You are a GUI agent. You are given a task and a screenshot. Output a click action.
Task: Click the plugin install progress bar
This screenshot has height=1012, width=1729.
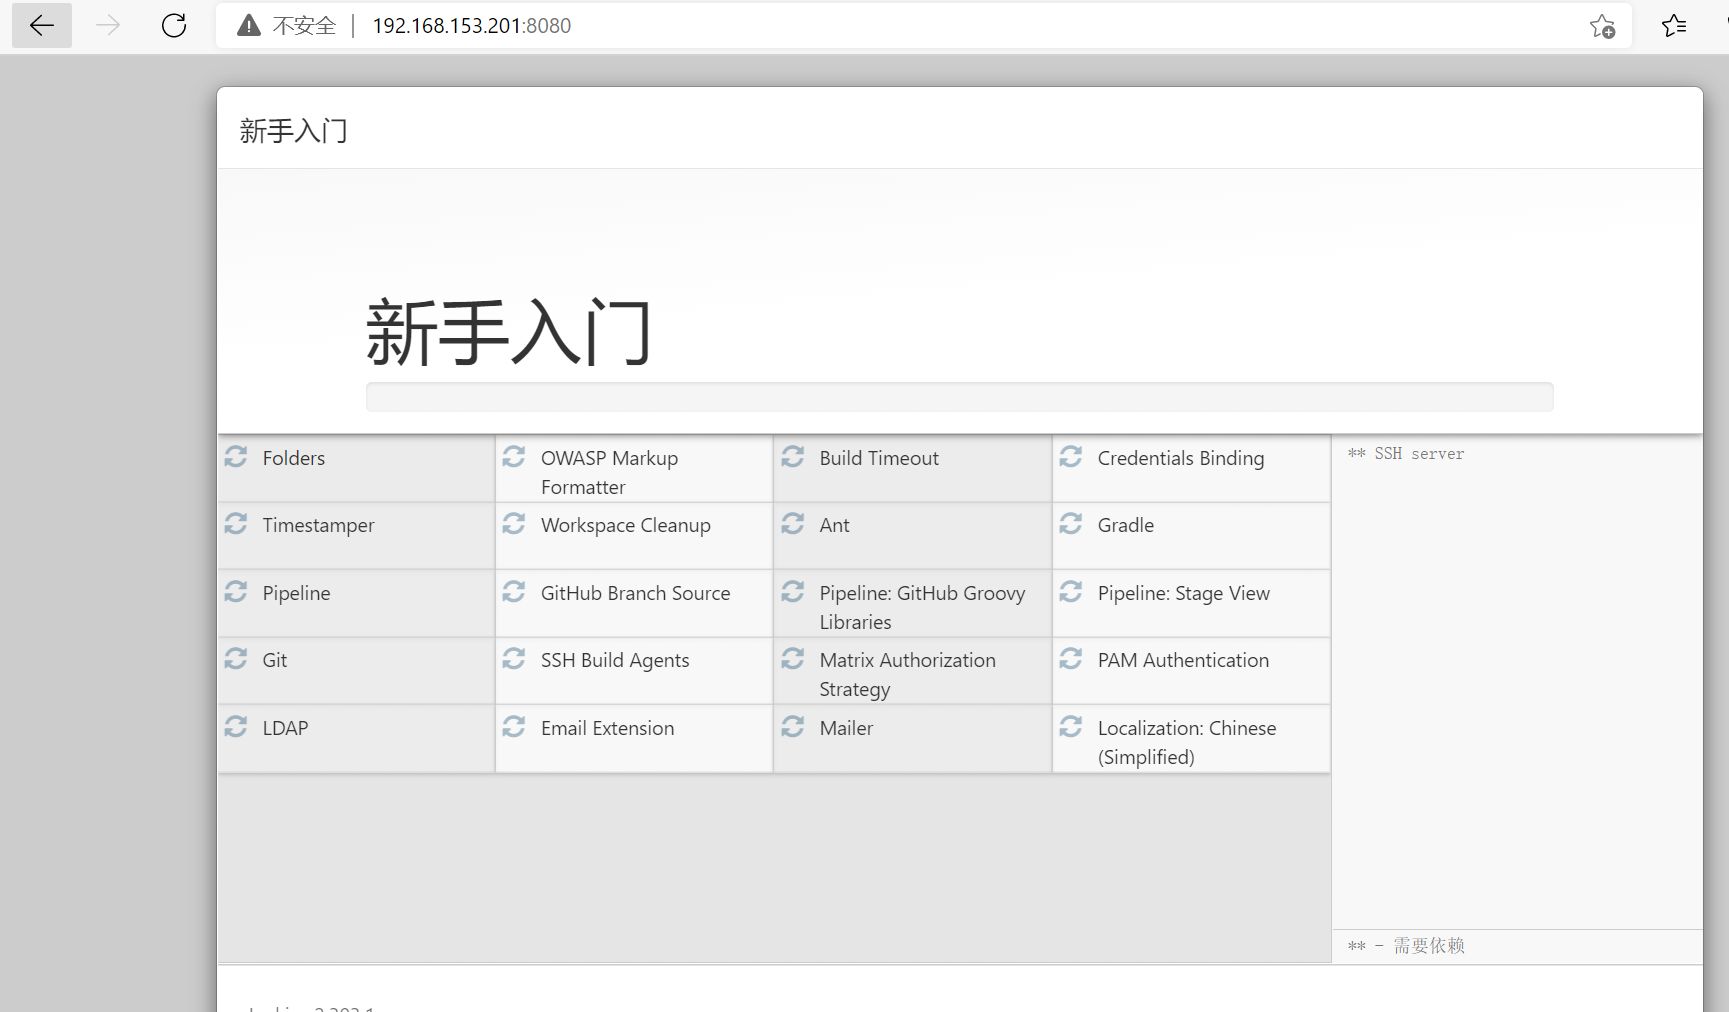click(x=959, y=397)
